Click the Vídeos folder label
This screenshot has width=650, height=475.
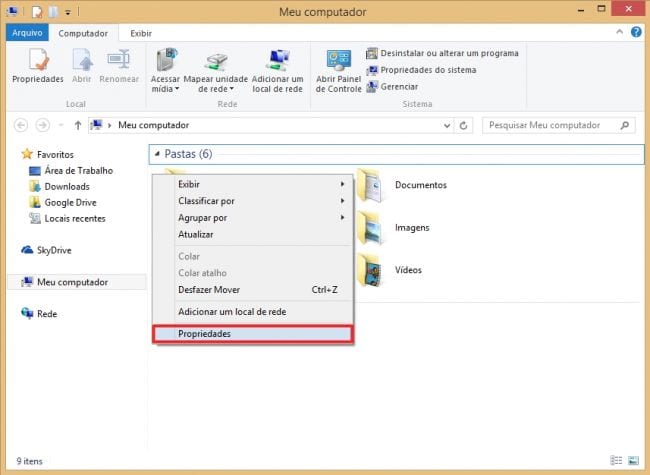click(408, 270)
